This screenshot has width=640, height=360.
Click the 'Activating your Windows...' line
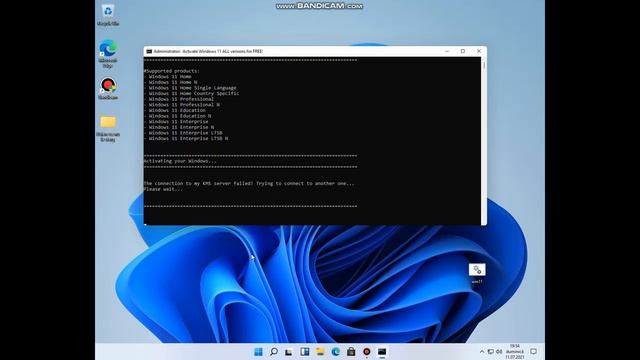(x=180, y=161)
